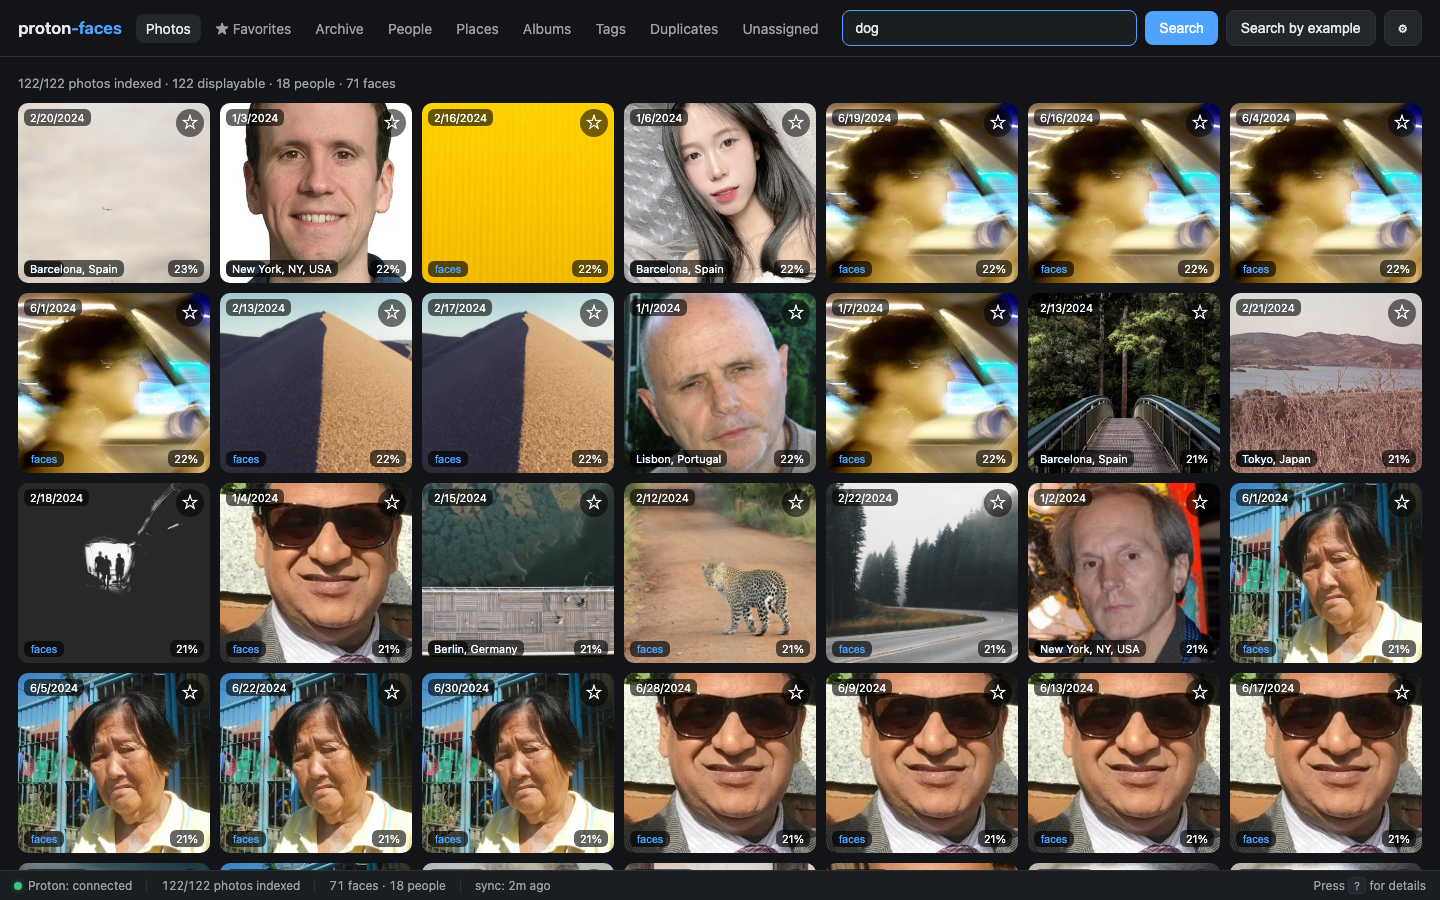Open the Favorites tab
1440x900 pixels.
pos(253,29)
